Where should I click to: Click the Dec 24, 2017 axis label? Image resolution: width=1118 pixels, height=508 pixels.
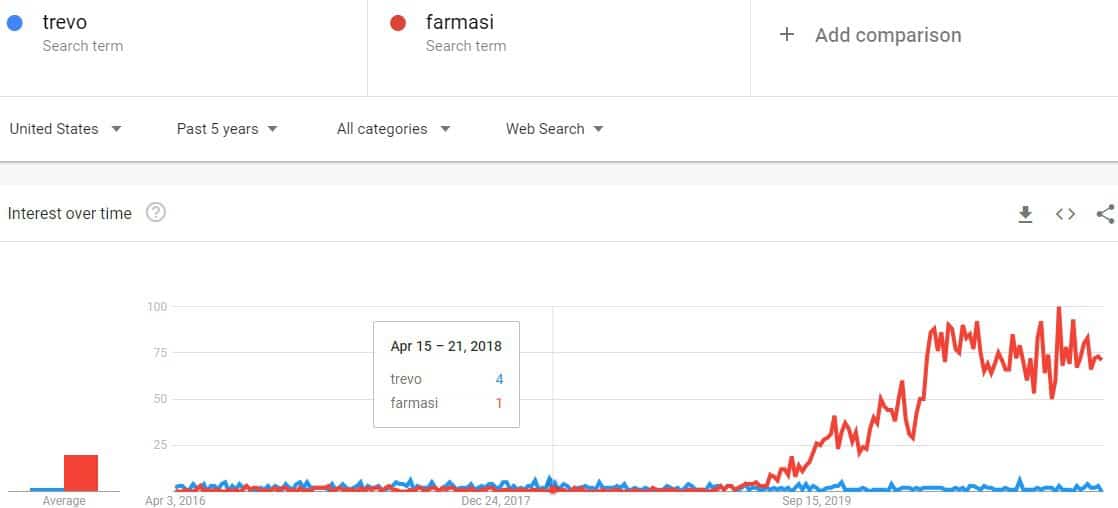496,501
